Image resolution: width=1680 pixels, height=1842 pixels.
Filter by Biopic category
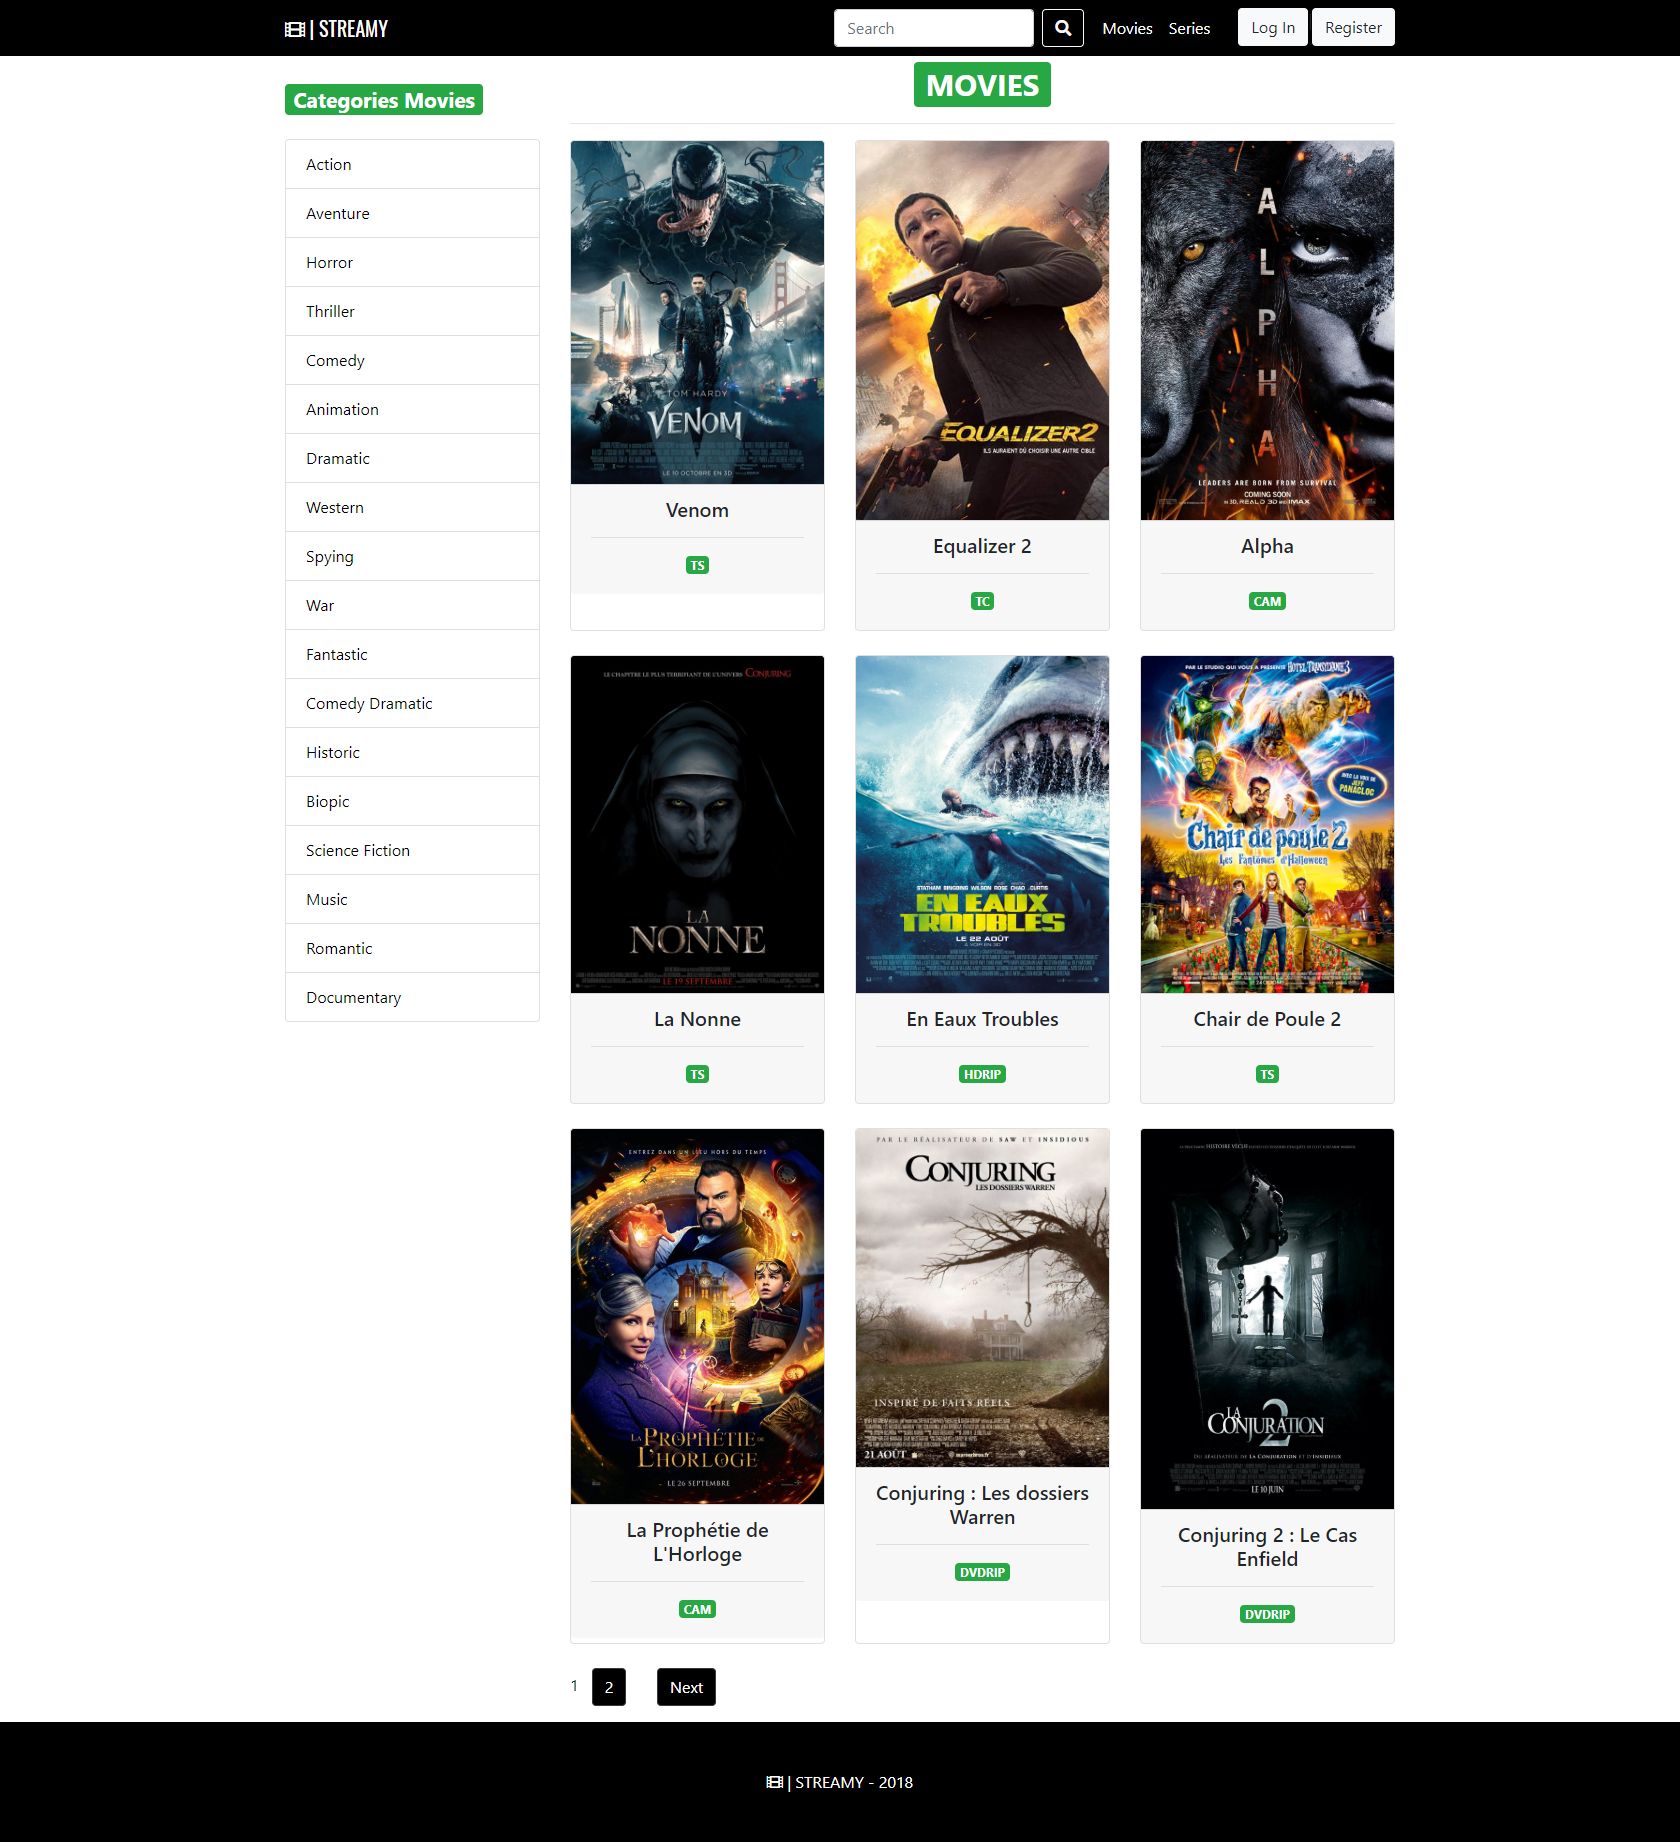point(412,801)
